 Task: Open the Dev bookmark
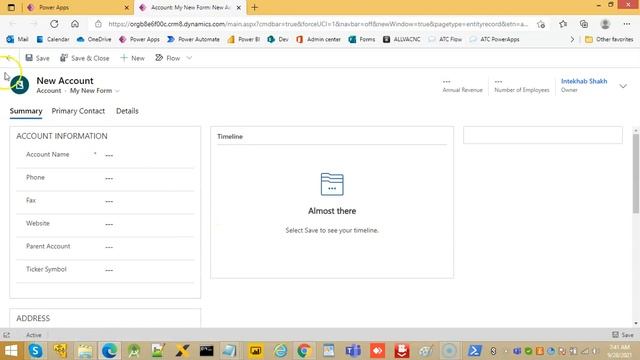(278, 40)
